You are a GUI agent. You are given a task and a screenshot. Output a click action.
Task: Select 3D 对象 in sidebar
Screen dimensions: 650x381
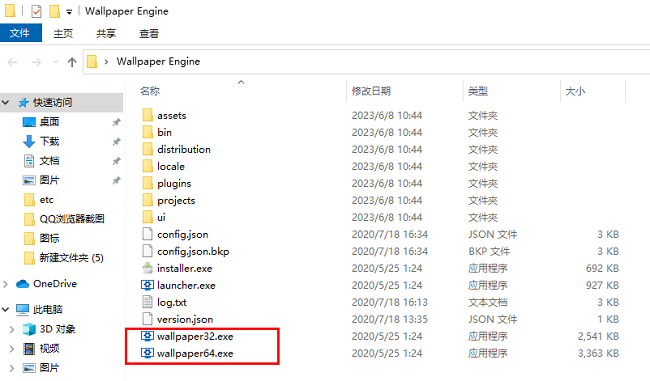coord(57,329)
